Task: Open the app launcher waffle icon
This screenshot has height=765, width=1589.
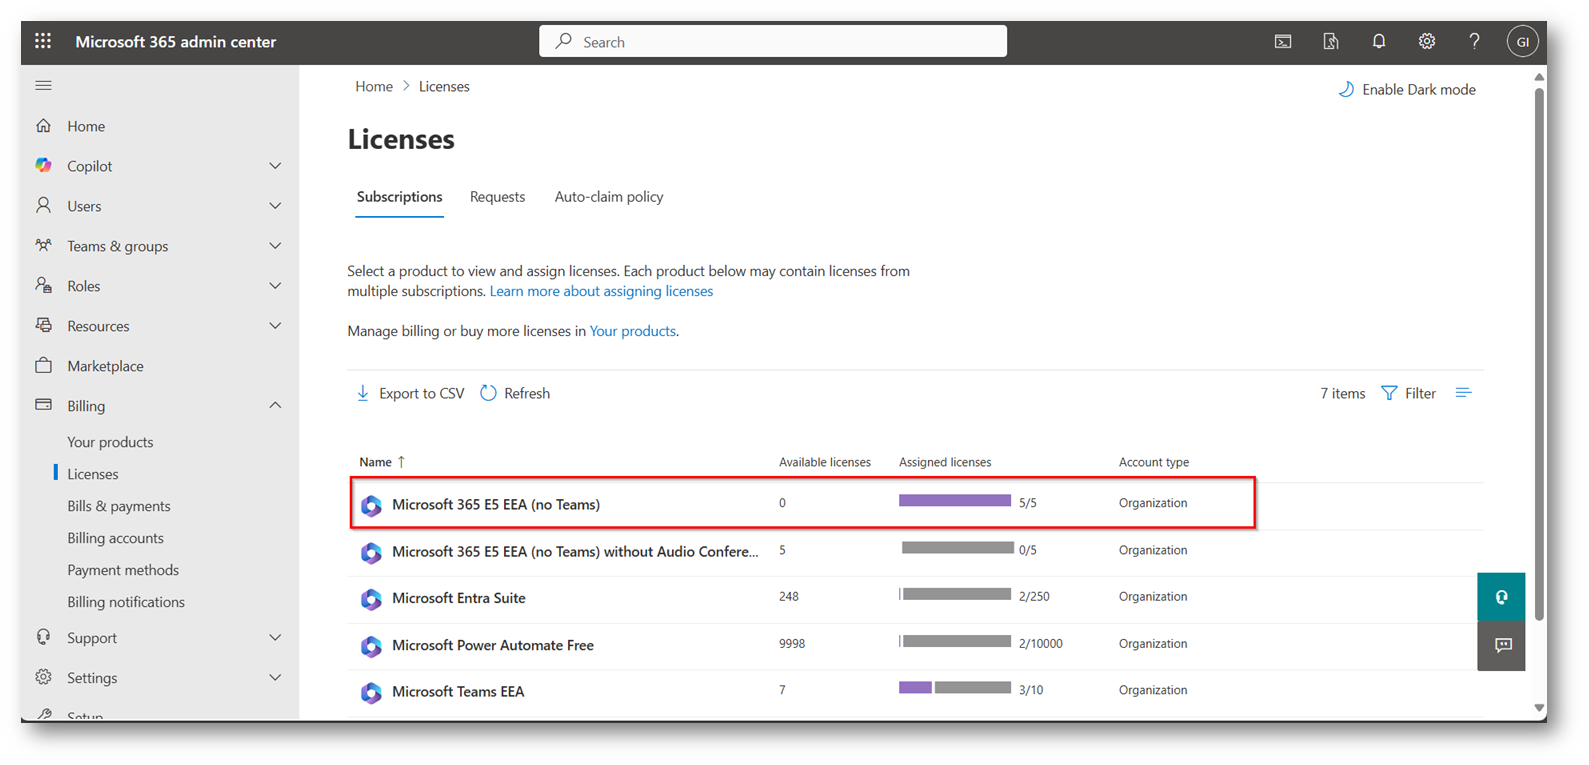Action: point(43,41)
